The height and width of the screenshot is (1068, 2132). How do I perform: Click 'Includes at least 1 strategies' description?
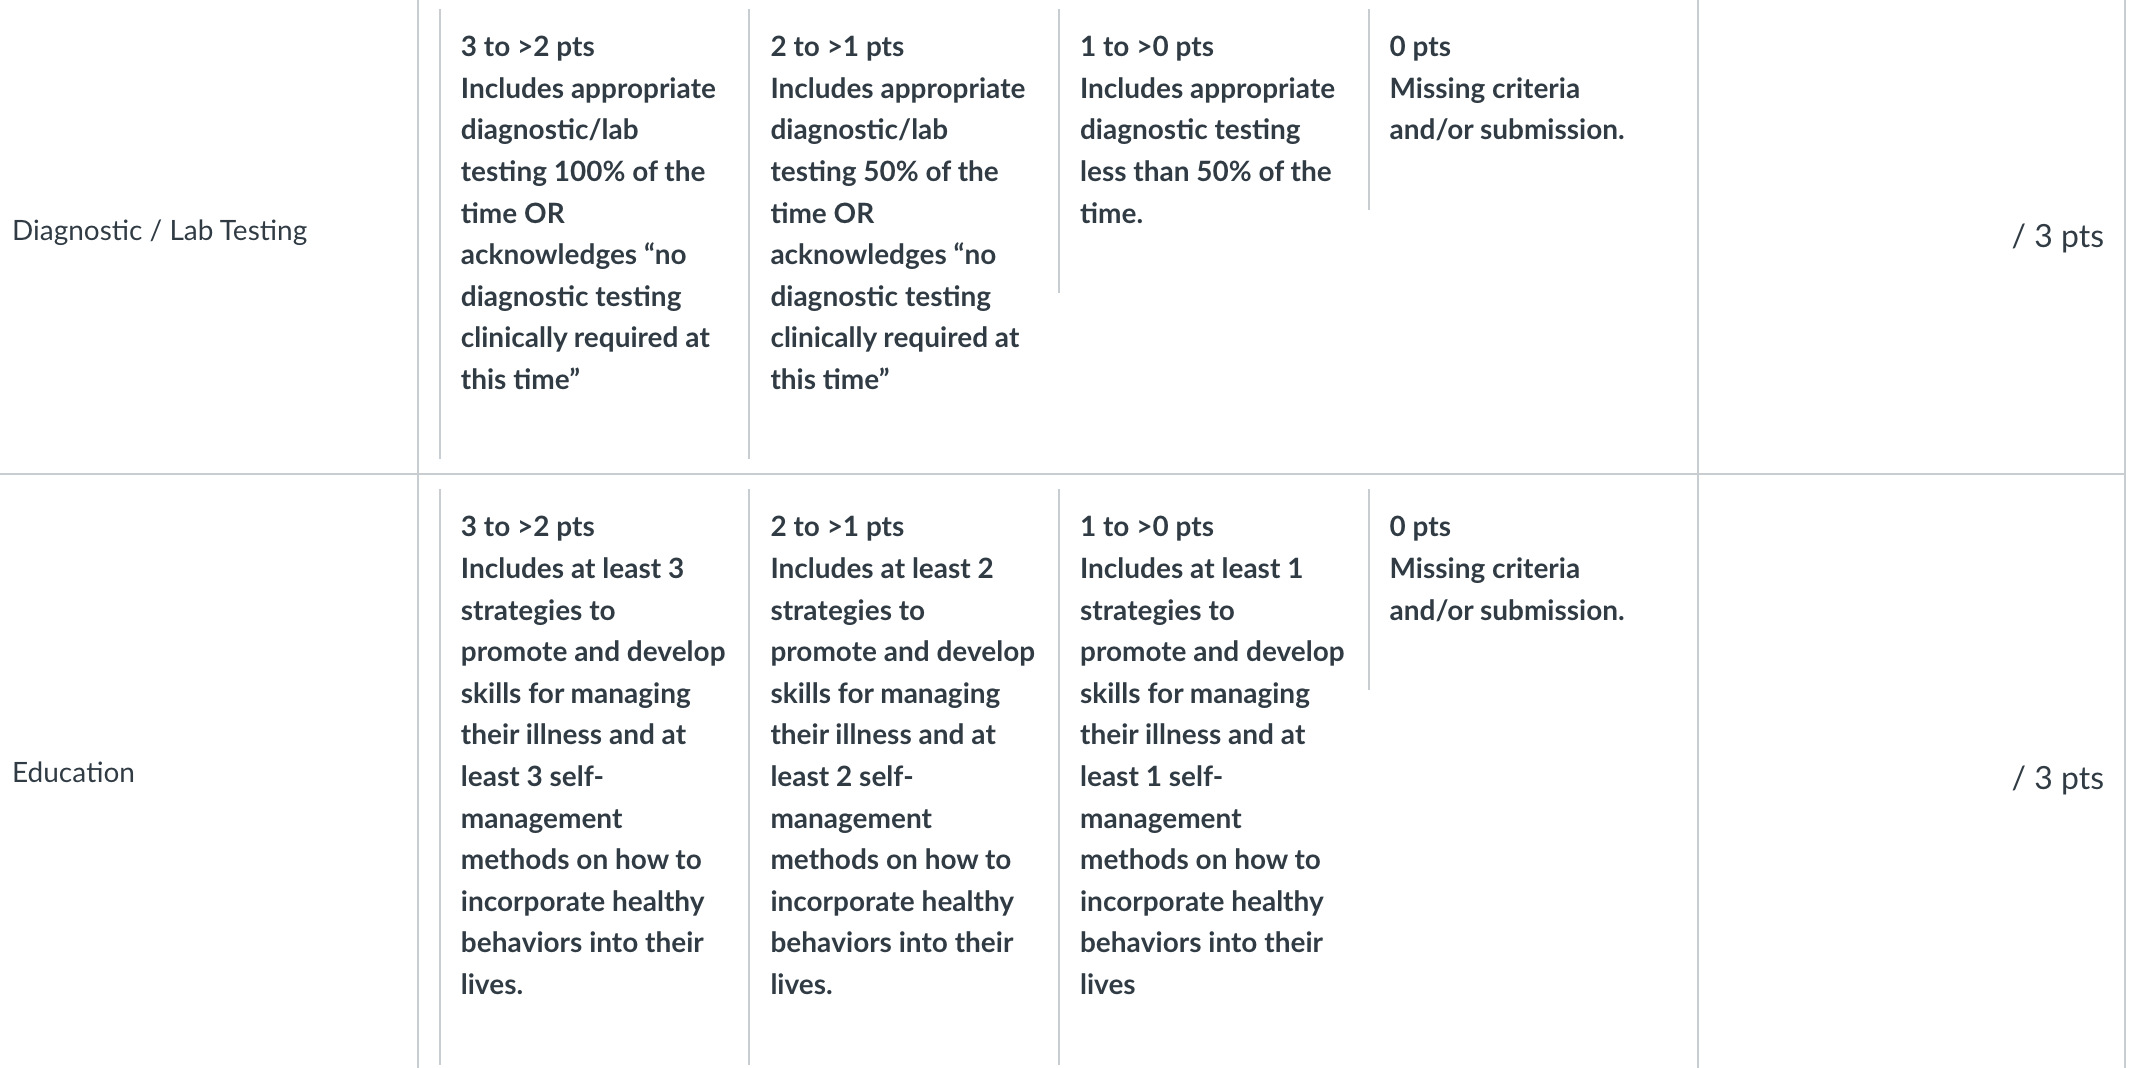click(x=1191, y=589)
